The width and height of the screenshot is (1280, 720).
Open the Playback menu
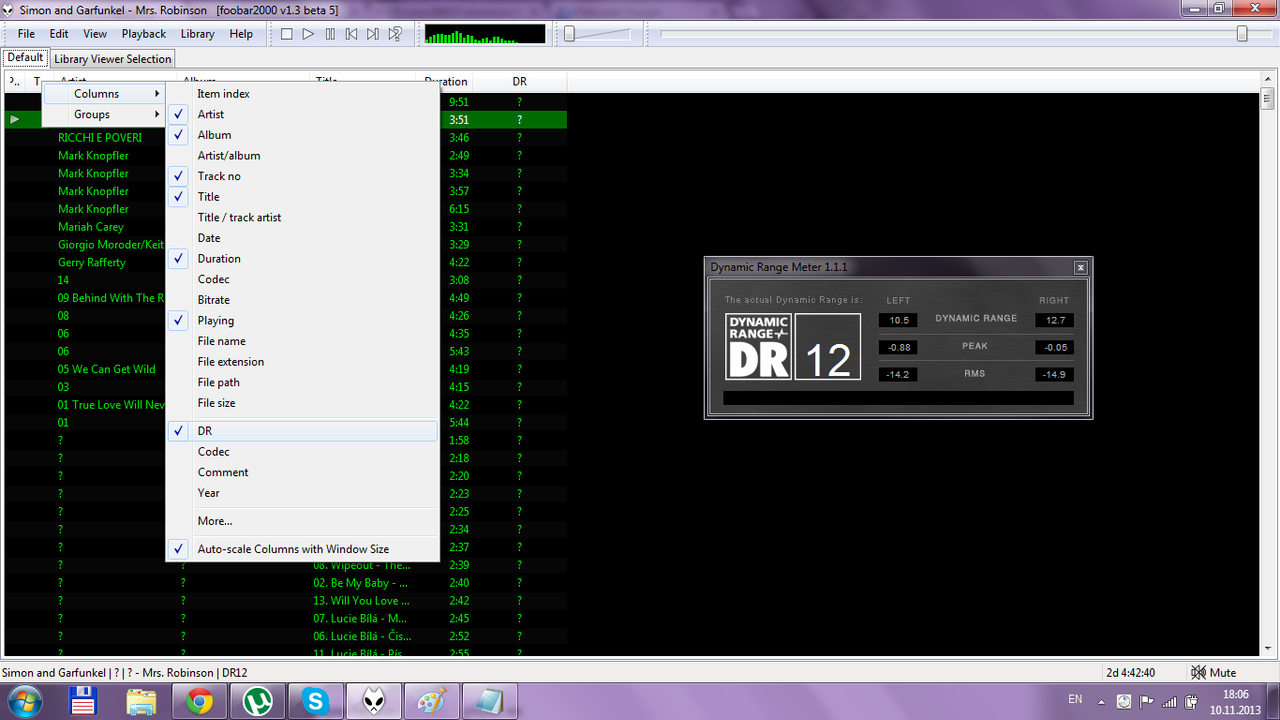(144, 34)
